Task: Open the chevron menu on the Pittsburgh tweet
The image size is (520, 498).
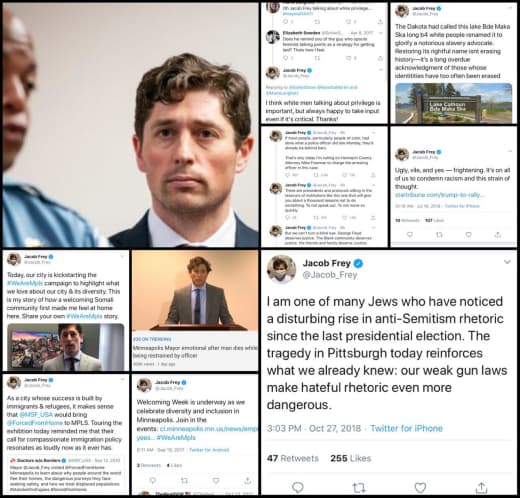Action: [507, 262]
